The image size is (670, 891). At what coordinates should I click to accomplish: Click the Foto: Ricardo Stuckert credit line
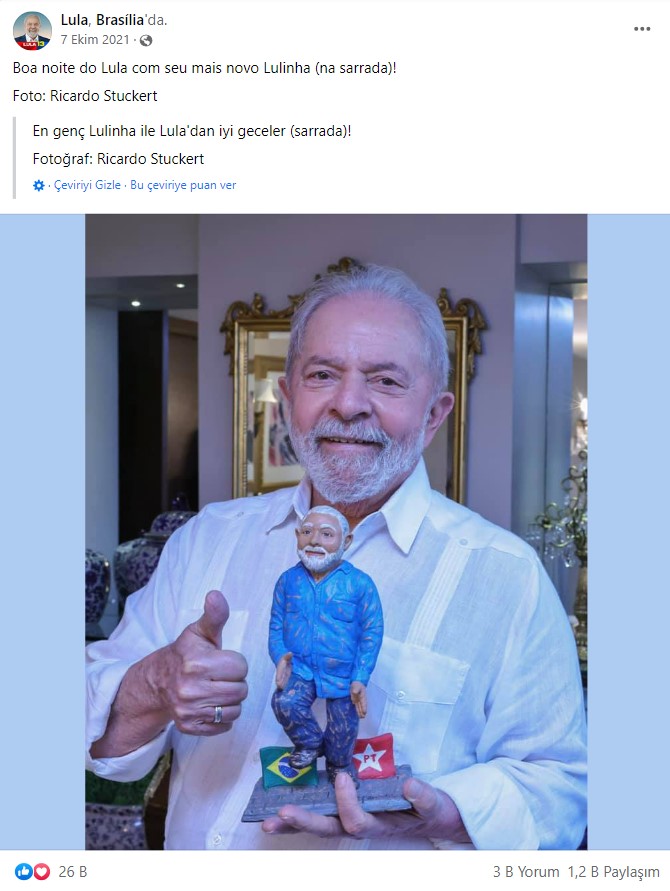(85, 96)
